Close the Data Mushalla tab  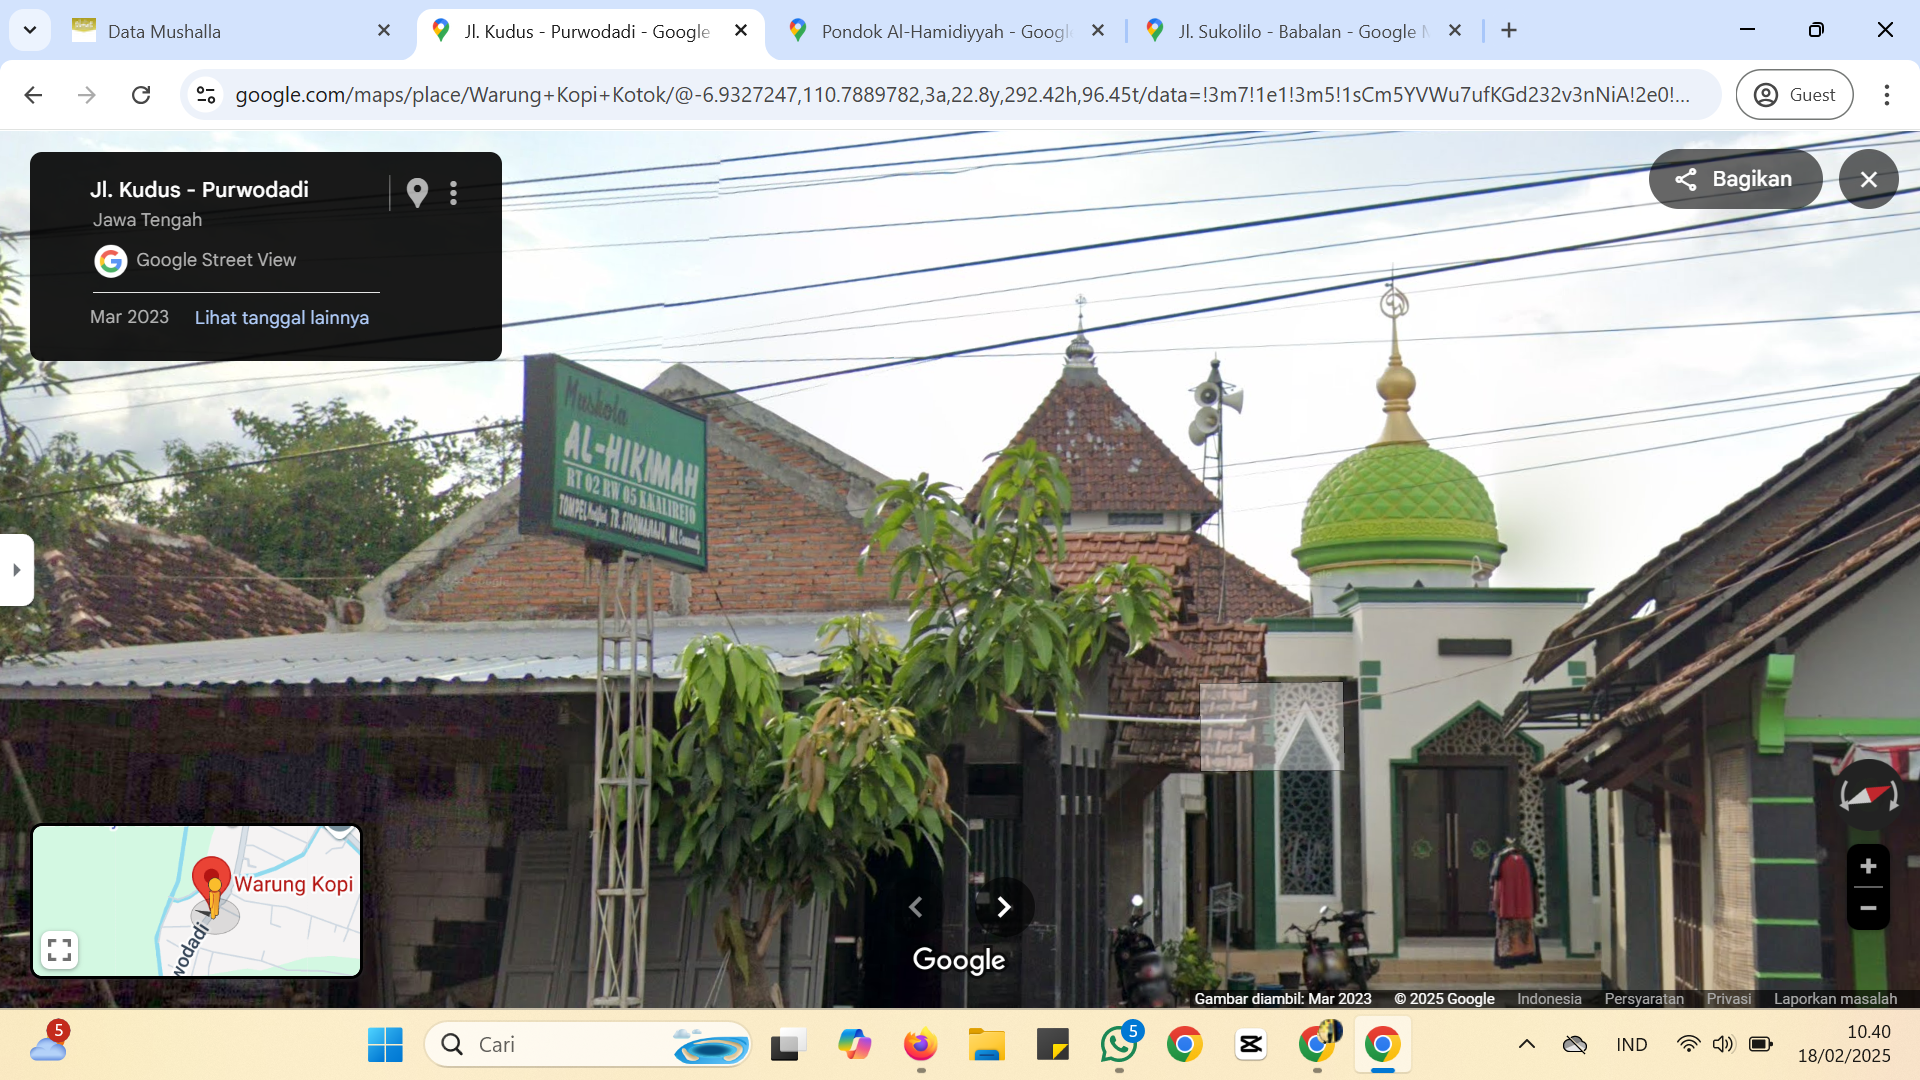(x=384, y=31)
